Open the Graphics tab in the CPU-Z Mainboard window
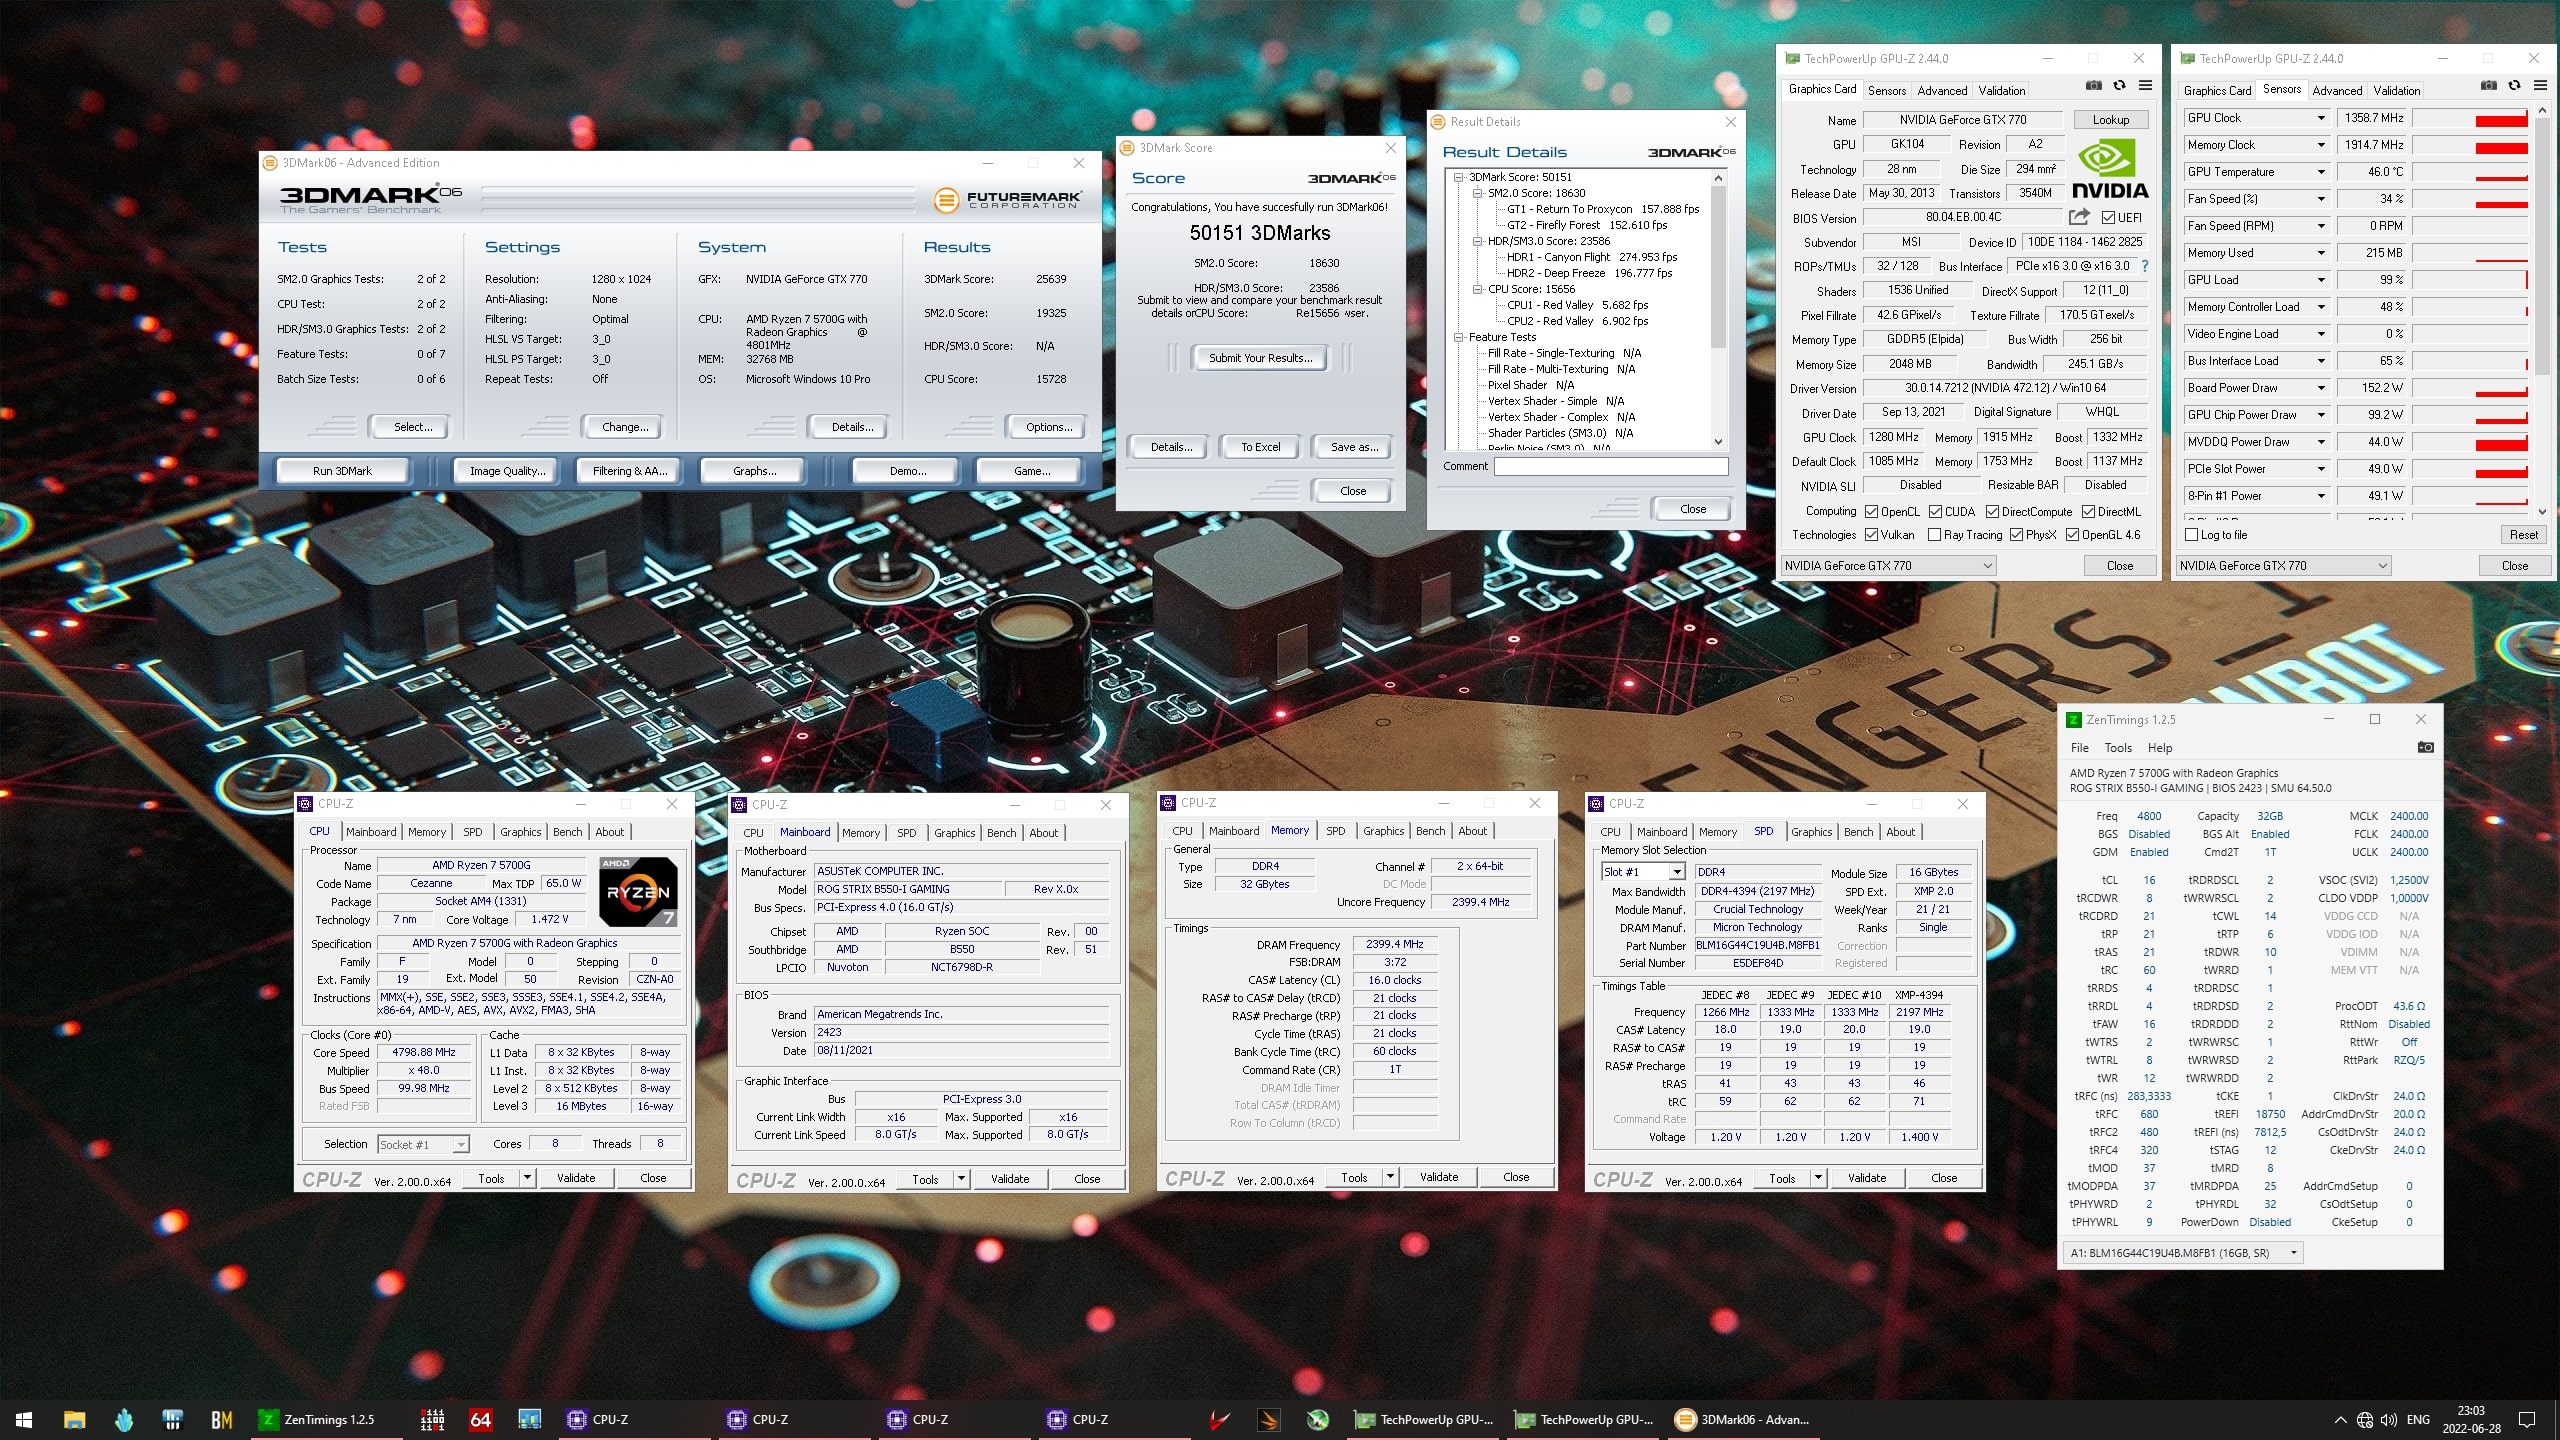2560x1440 pixels. click(x=954, y=833)
